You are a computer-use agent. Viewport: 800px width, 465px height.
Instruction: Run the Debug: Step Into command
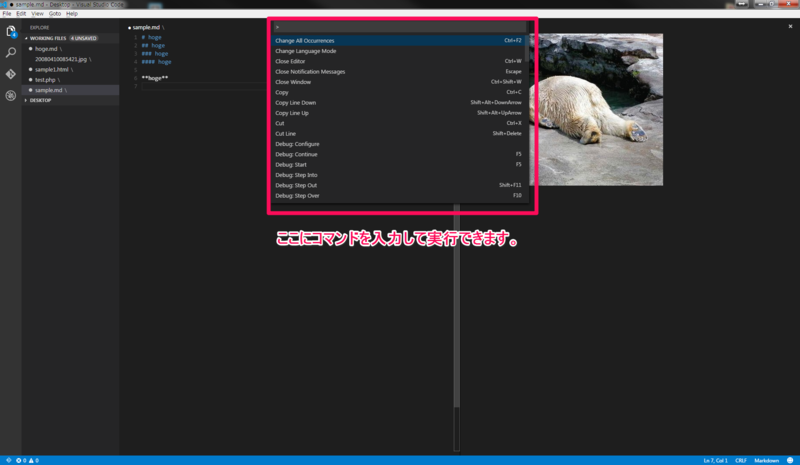click(398, 175)
